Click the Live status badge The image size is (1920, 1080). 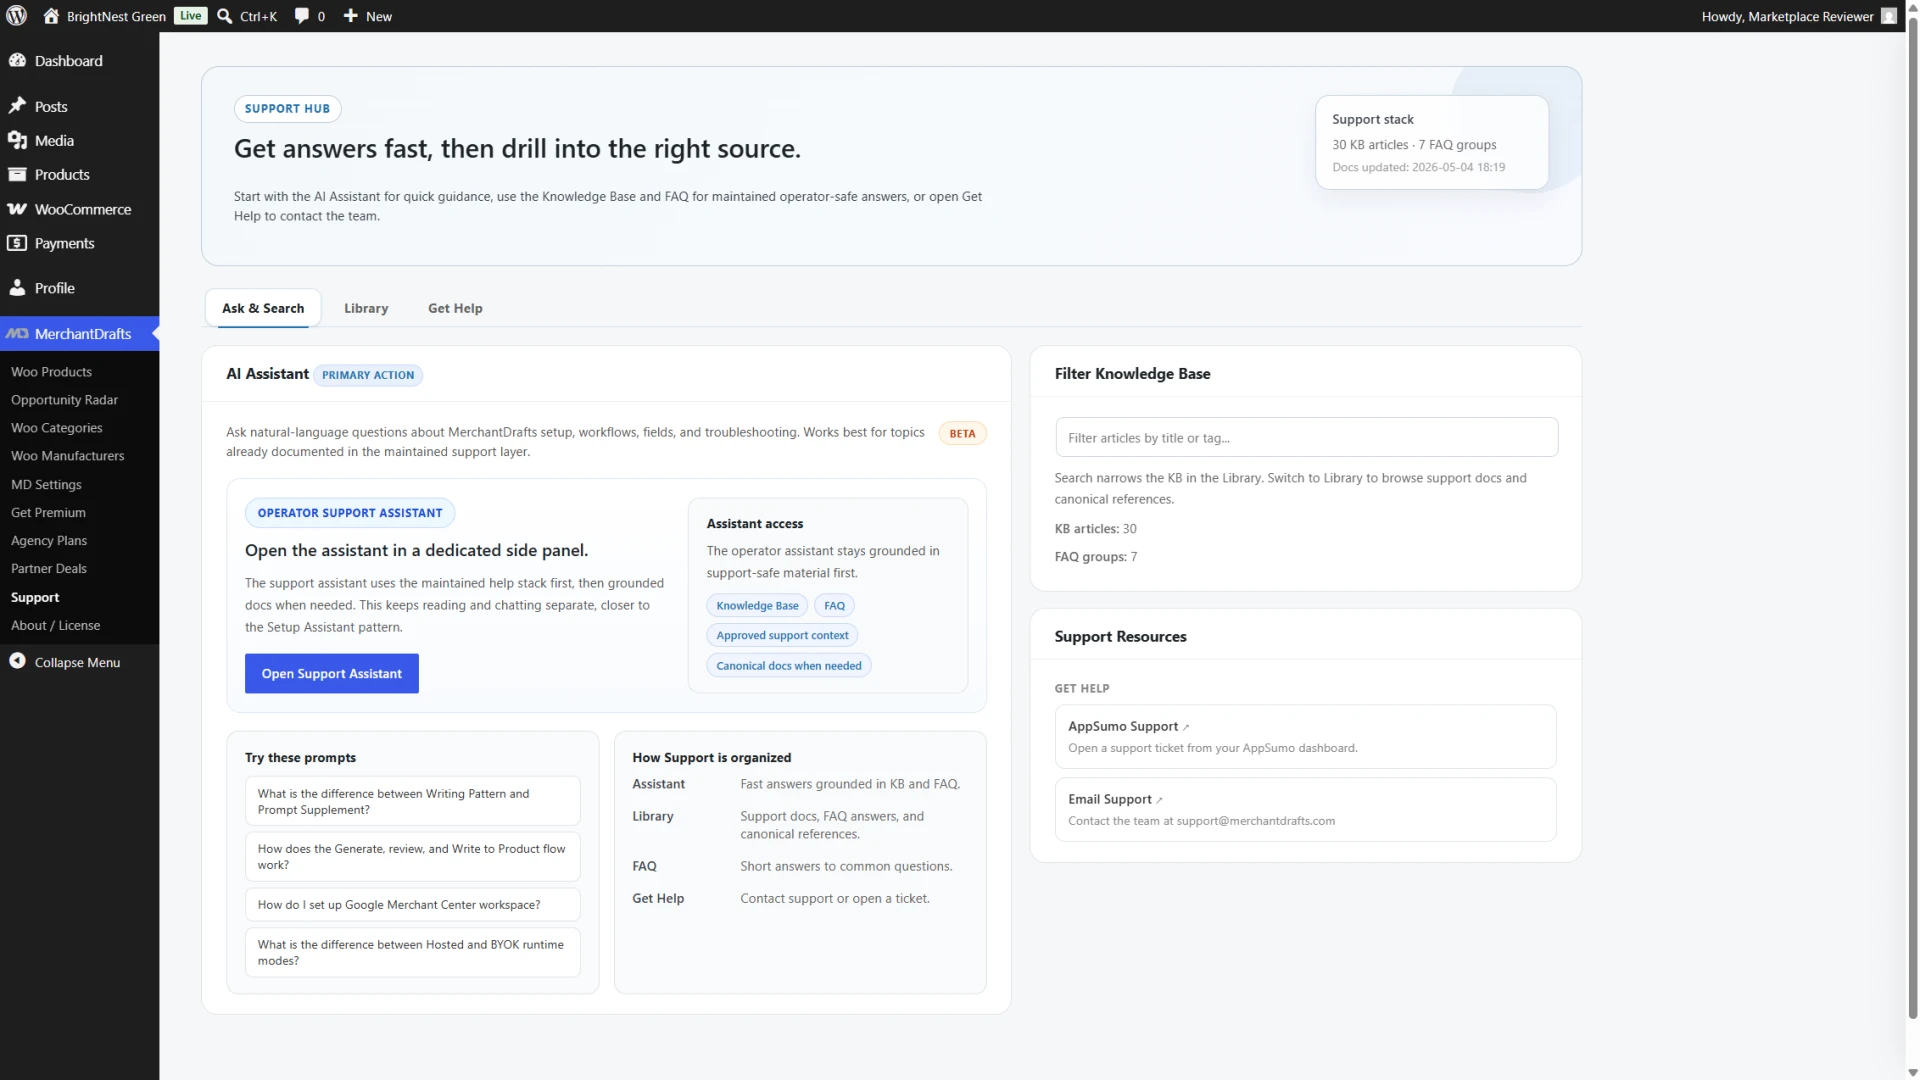[190, 16]
